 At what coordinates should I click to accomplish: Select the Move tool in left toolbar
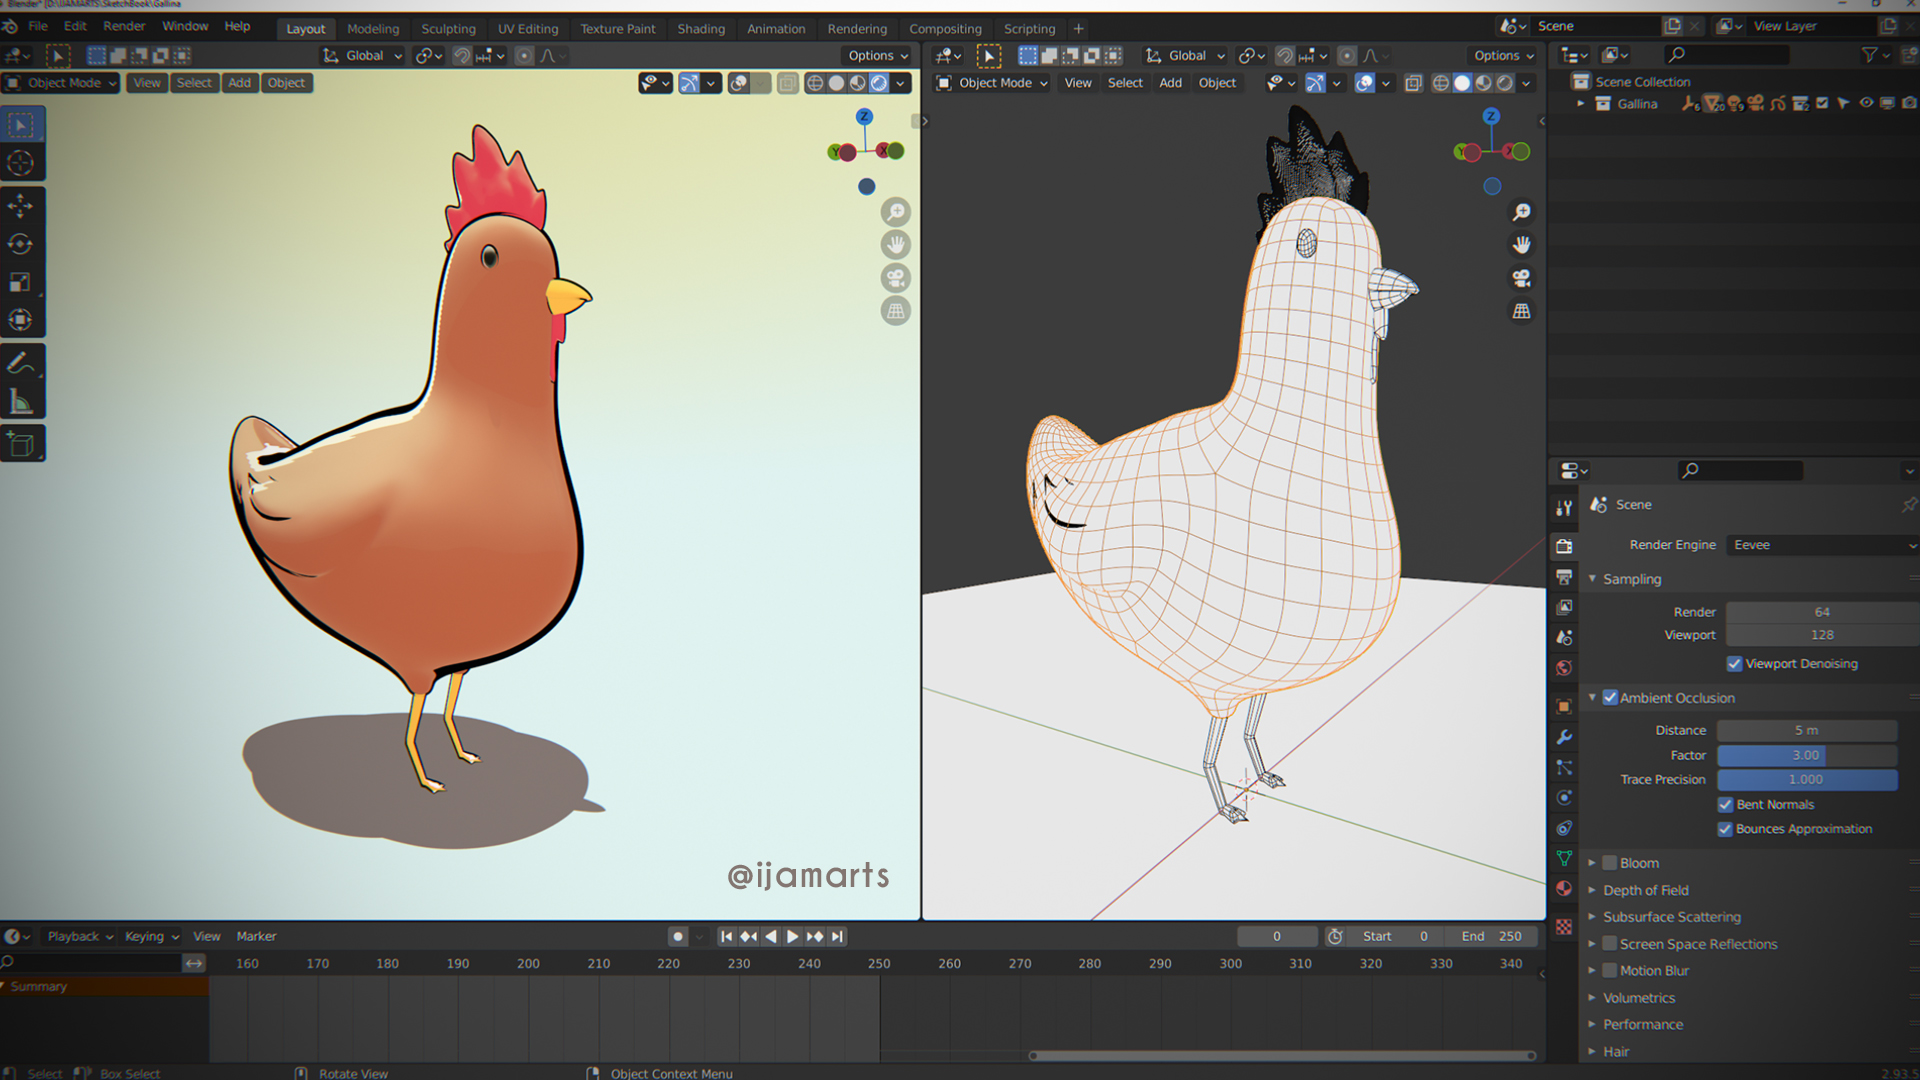click(20, 206)
